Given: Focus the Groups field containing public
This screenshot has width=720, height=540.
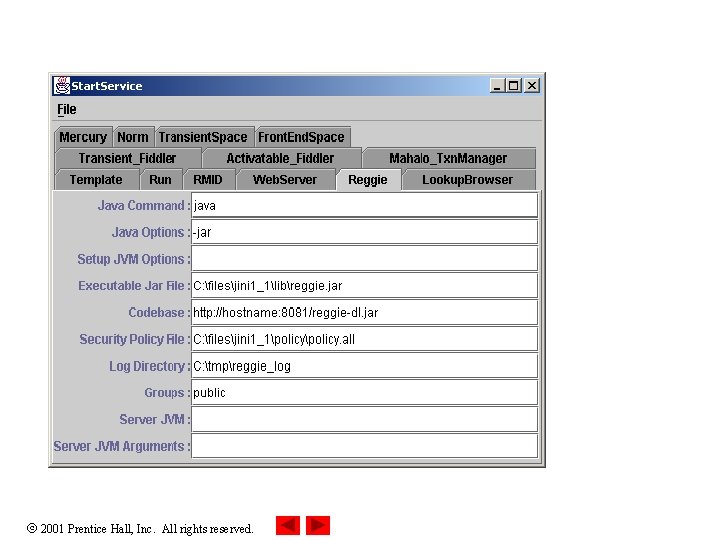Looking at the screenshot, I should click(365, 393).
